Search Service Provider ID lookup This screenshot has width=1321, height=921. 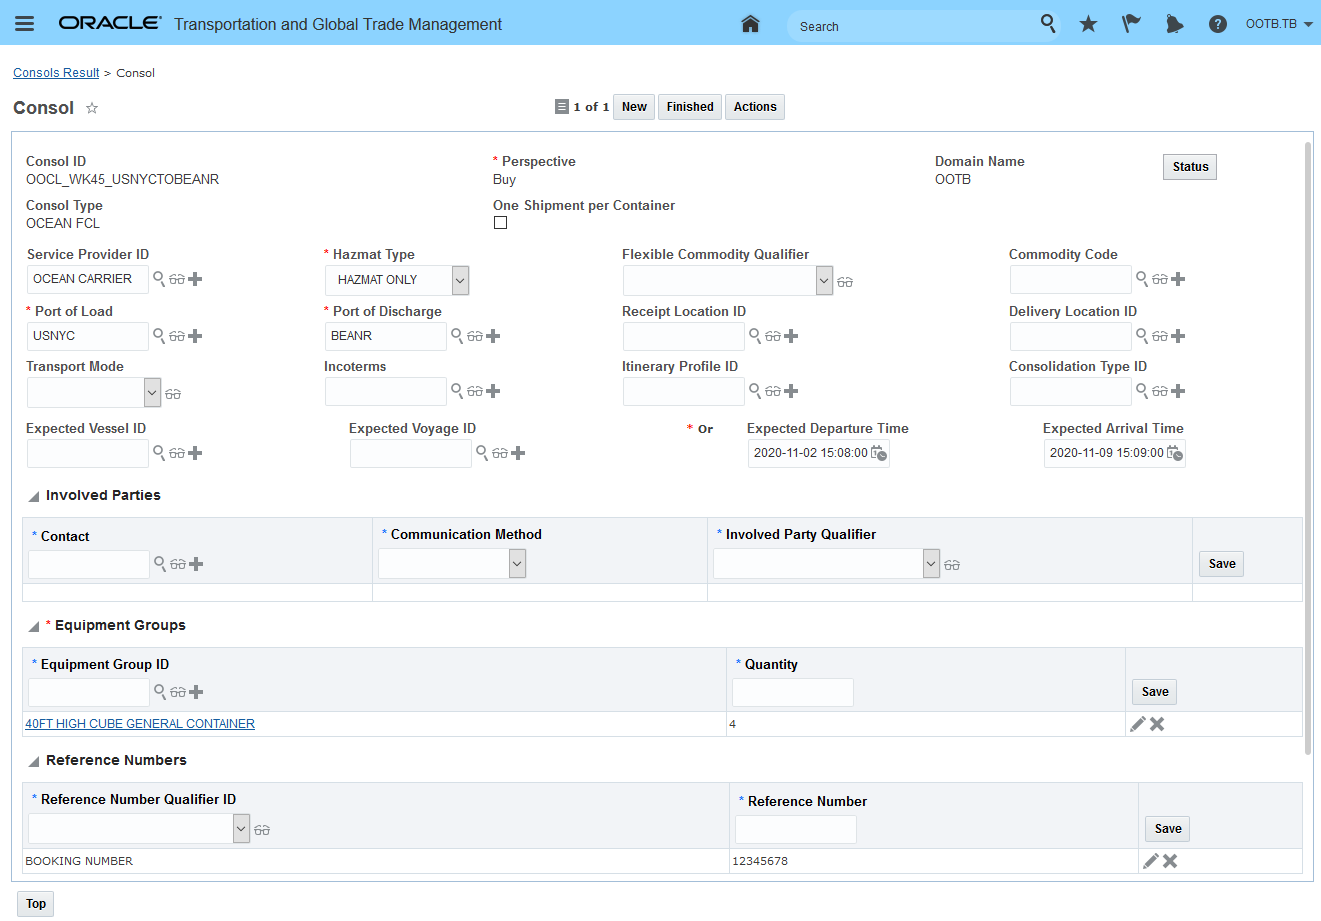(x=159, y=279)
